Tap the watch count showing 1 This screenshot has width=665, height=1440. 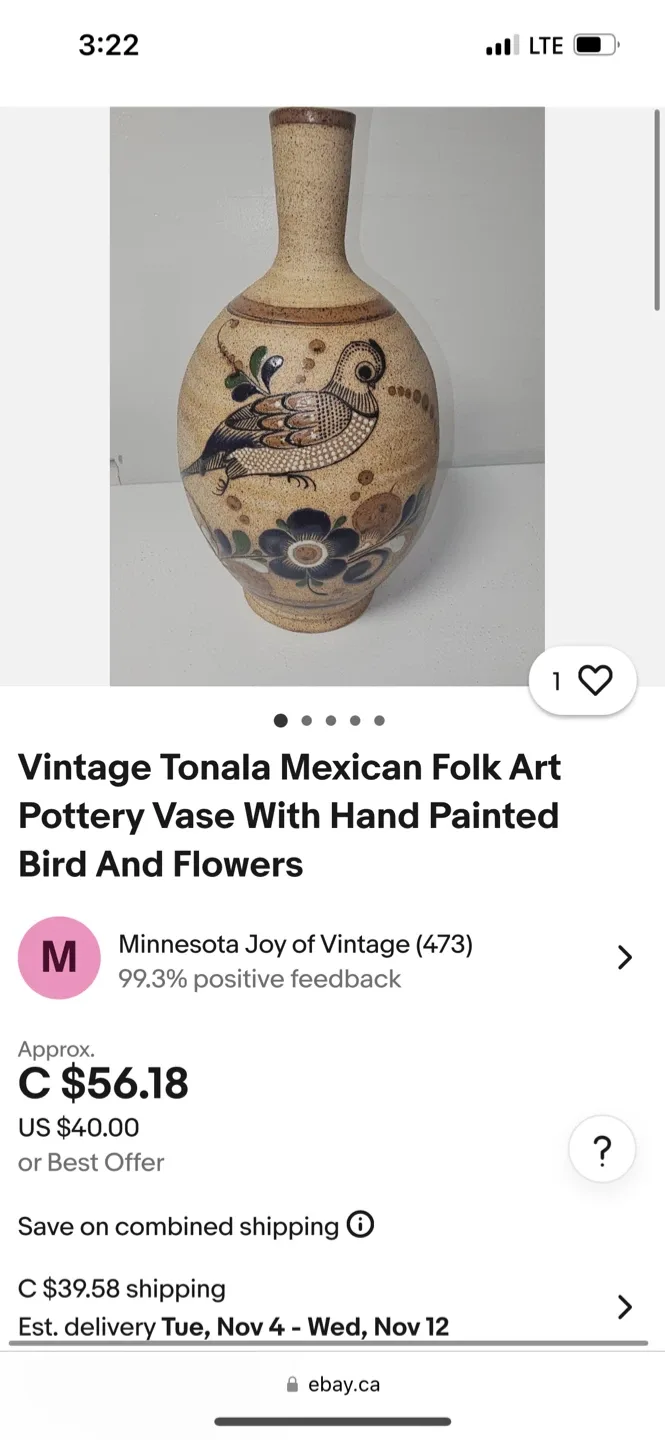point(556,680)
